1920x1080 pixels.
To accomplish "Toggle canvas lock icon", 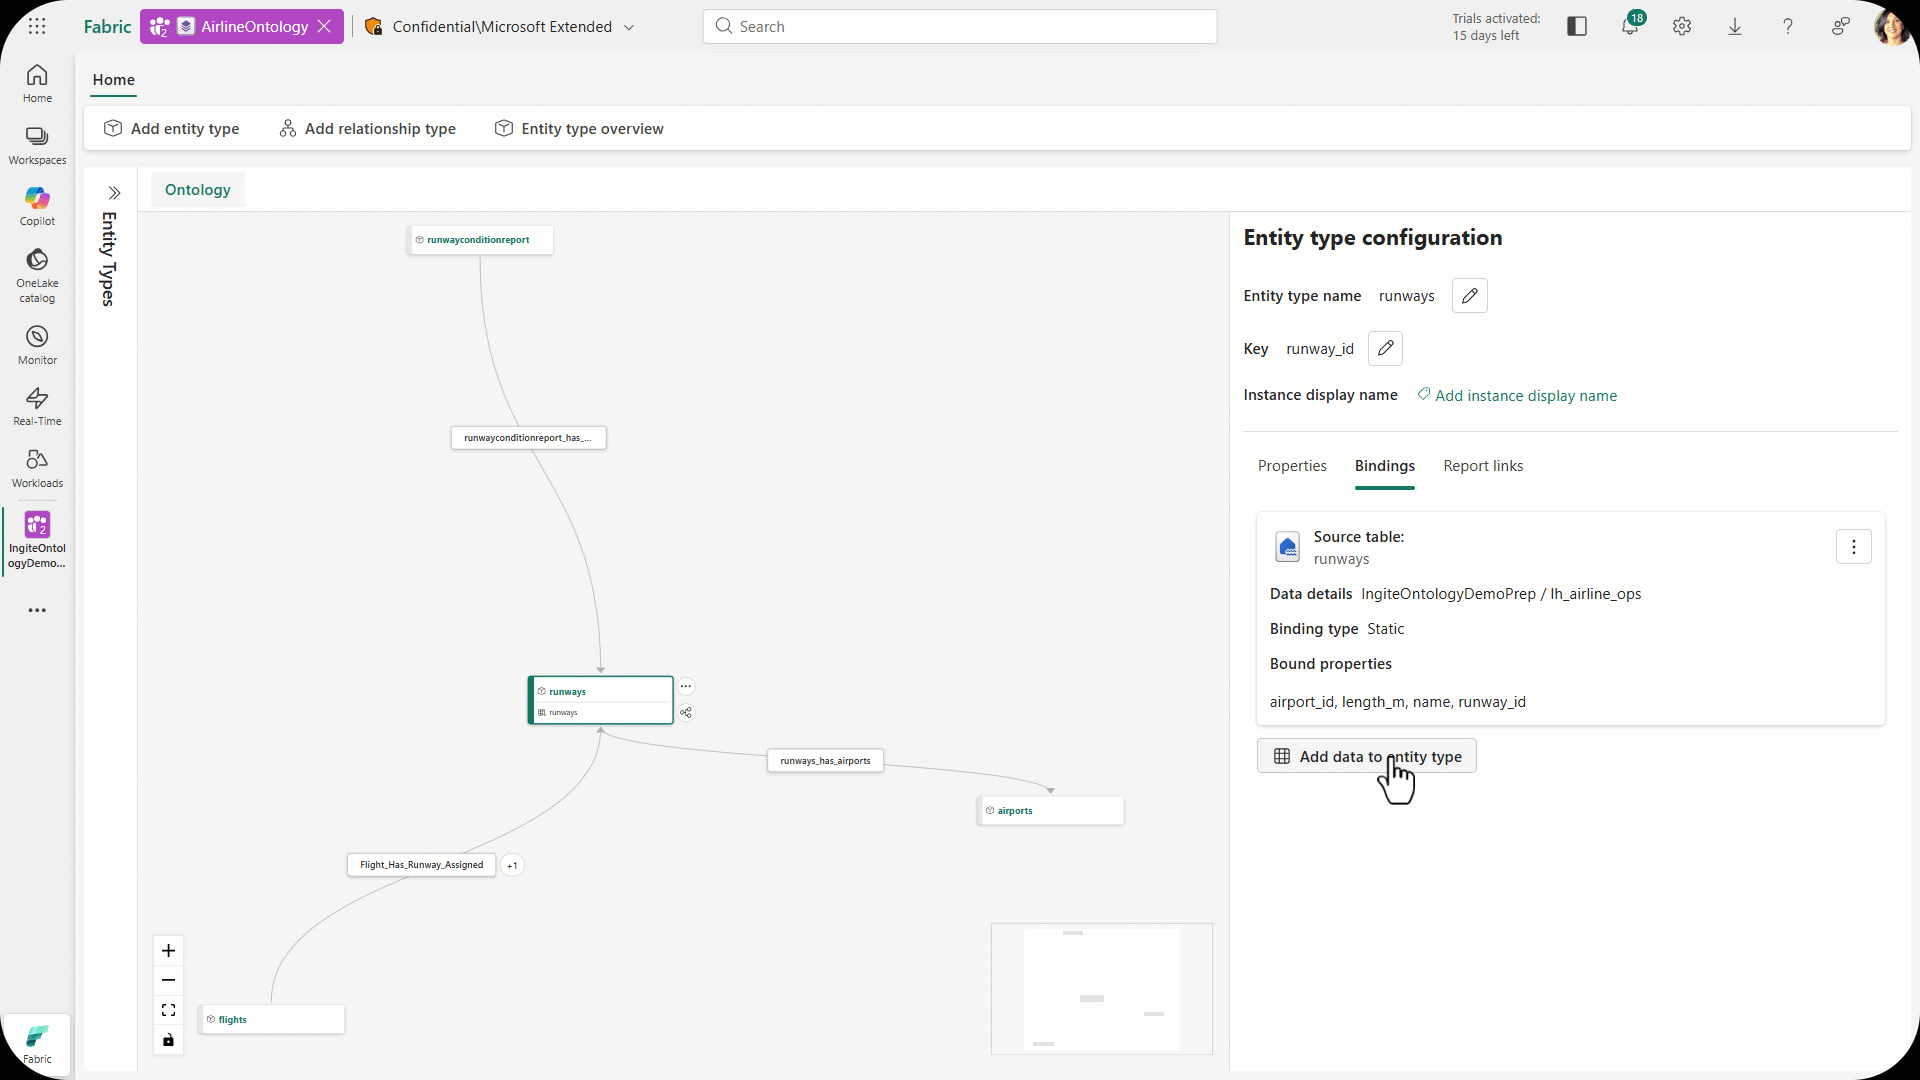I will pyautogui.click(x=168, y=1041).
